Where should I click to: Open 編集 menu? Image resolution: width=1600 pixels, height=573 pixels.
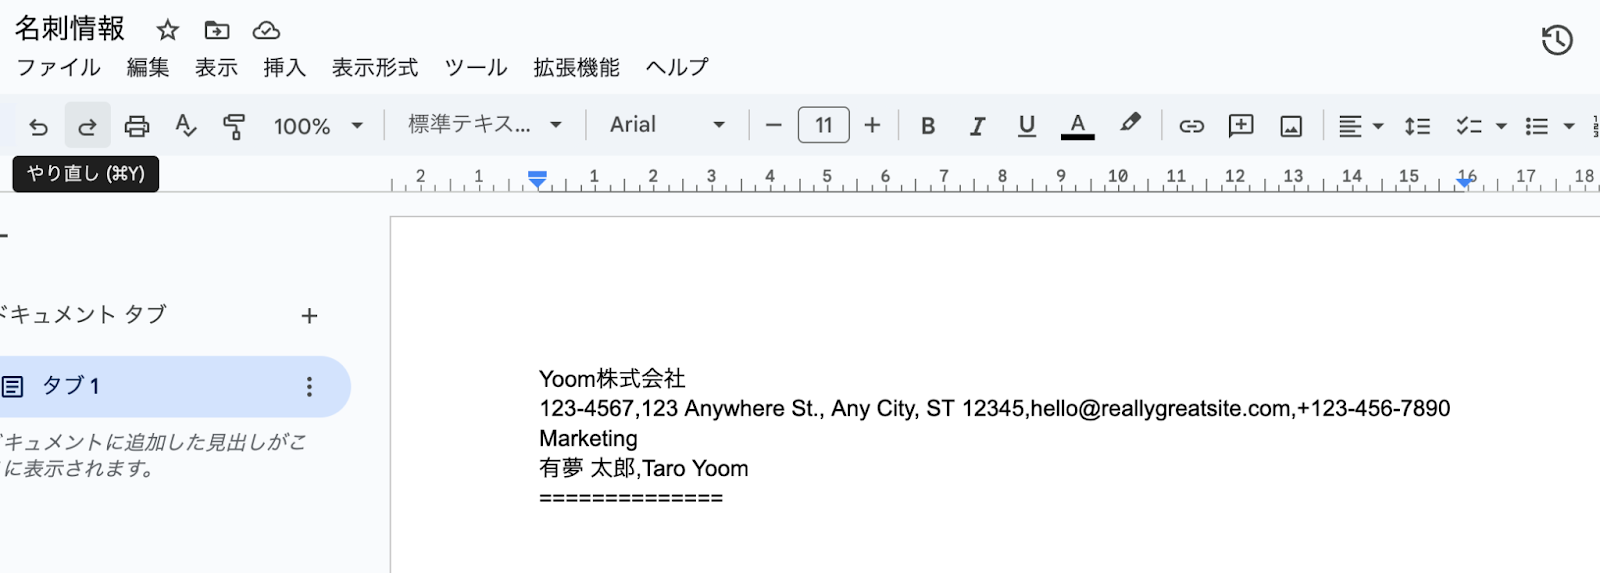click(x=148, y=68)
